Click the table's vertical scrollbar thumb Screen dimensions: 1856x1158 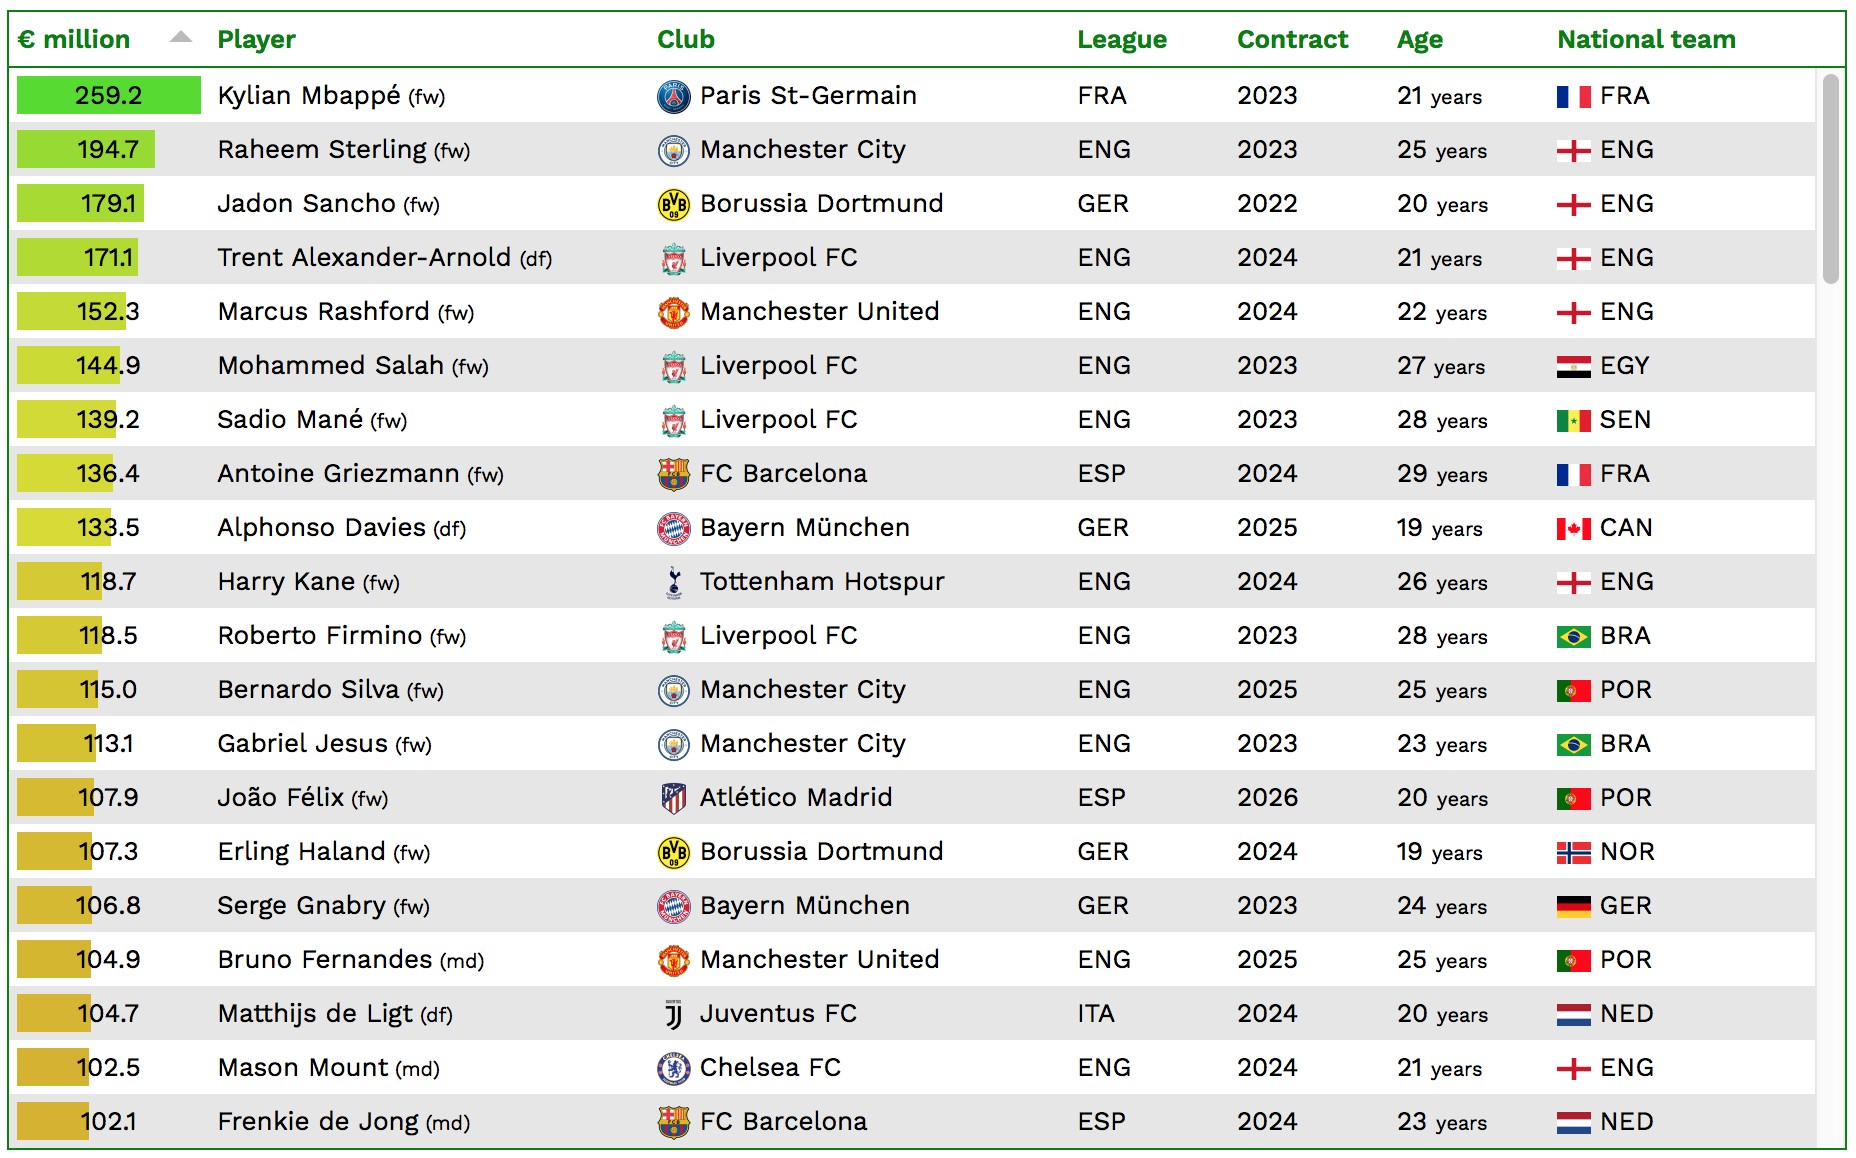[1830, 180]
